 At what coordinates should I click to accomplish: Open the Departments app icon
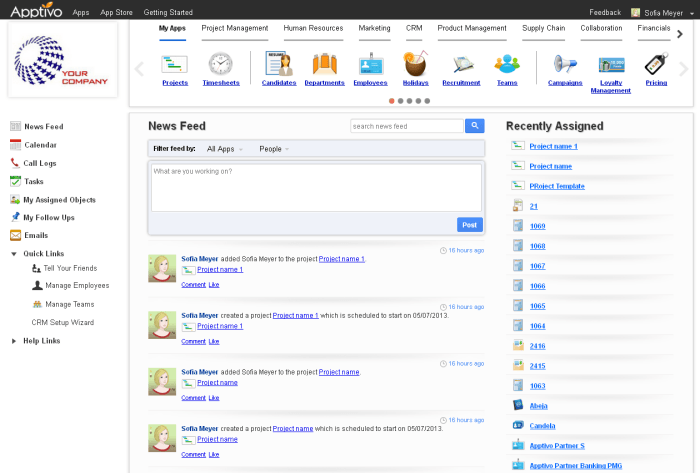pyautogui.click(x=325, y=64)
